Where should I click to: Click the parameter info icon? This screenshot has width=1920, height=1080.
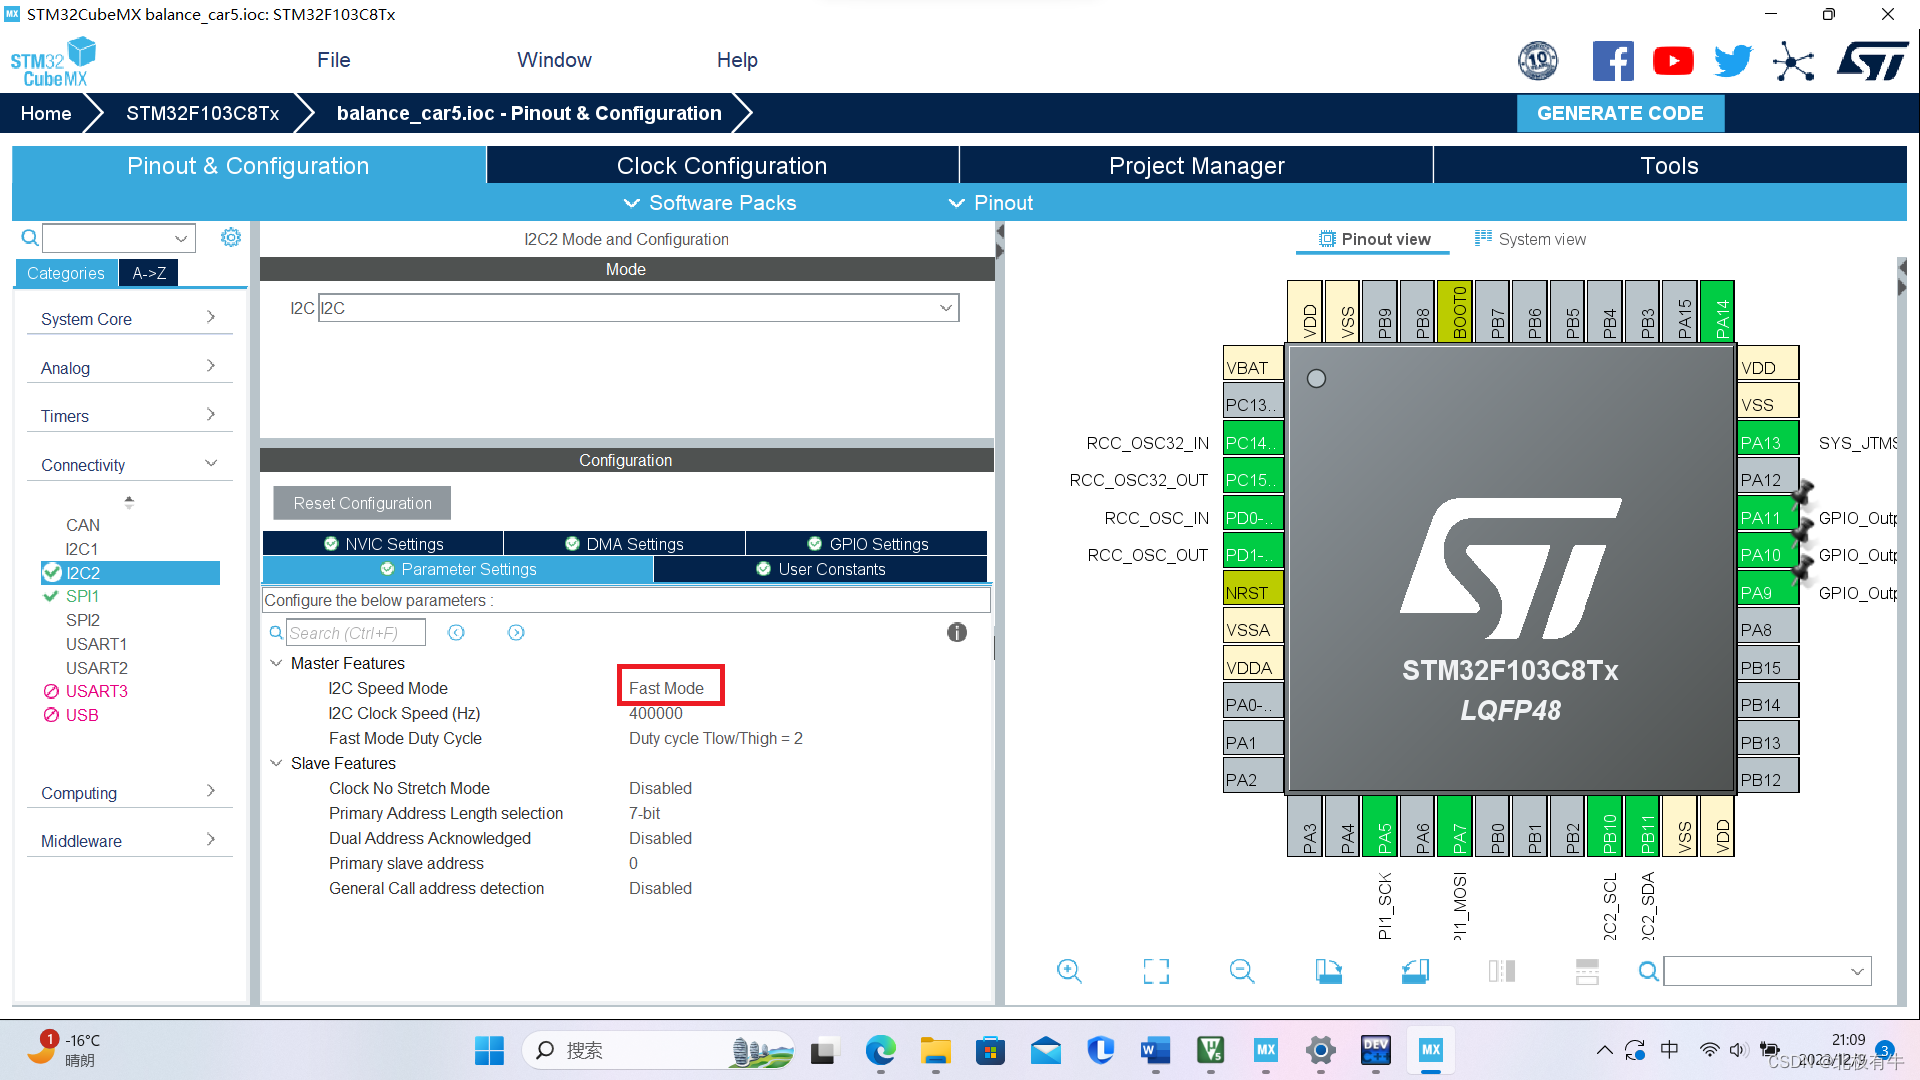(957, 632)
